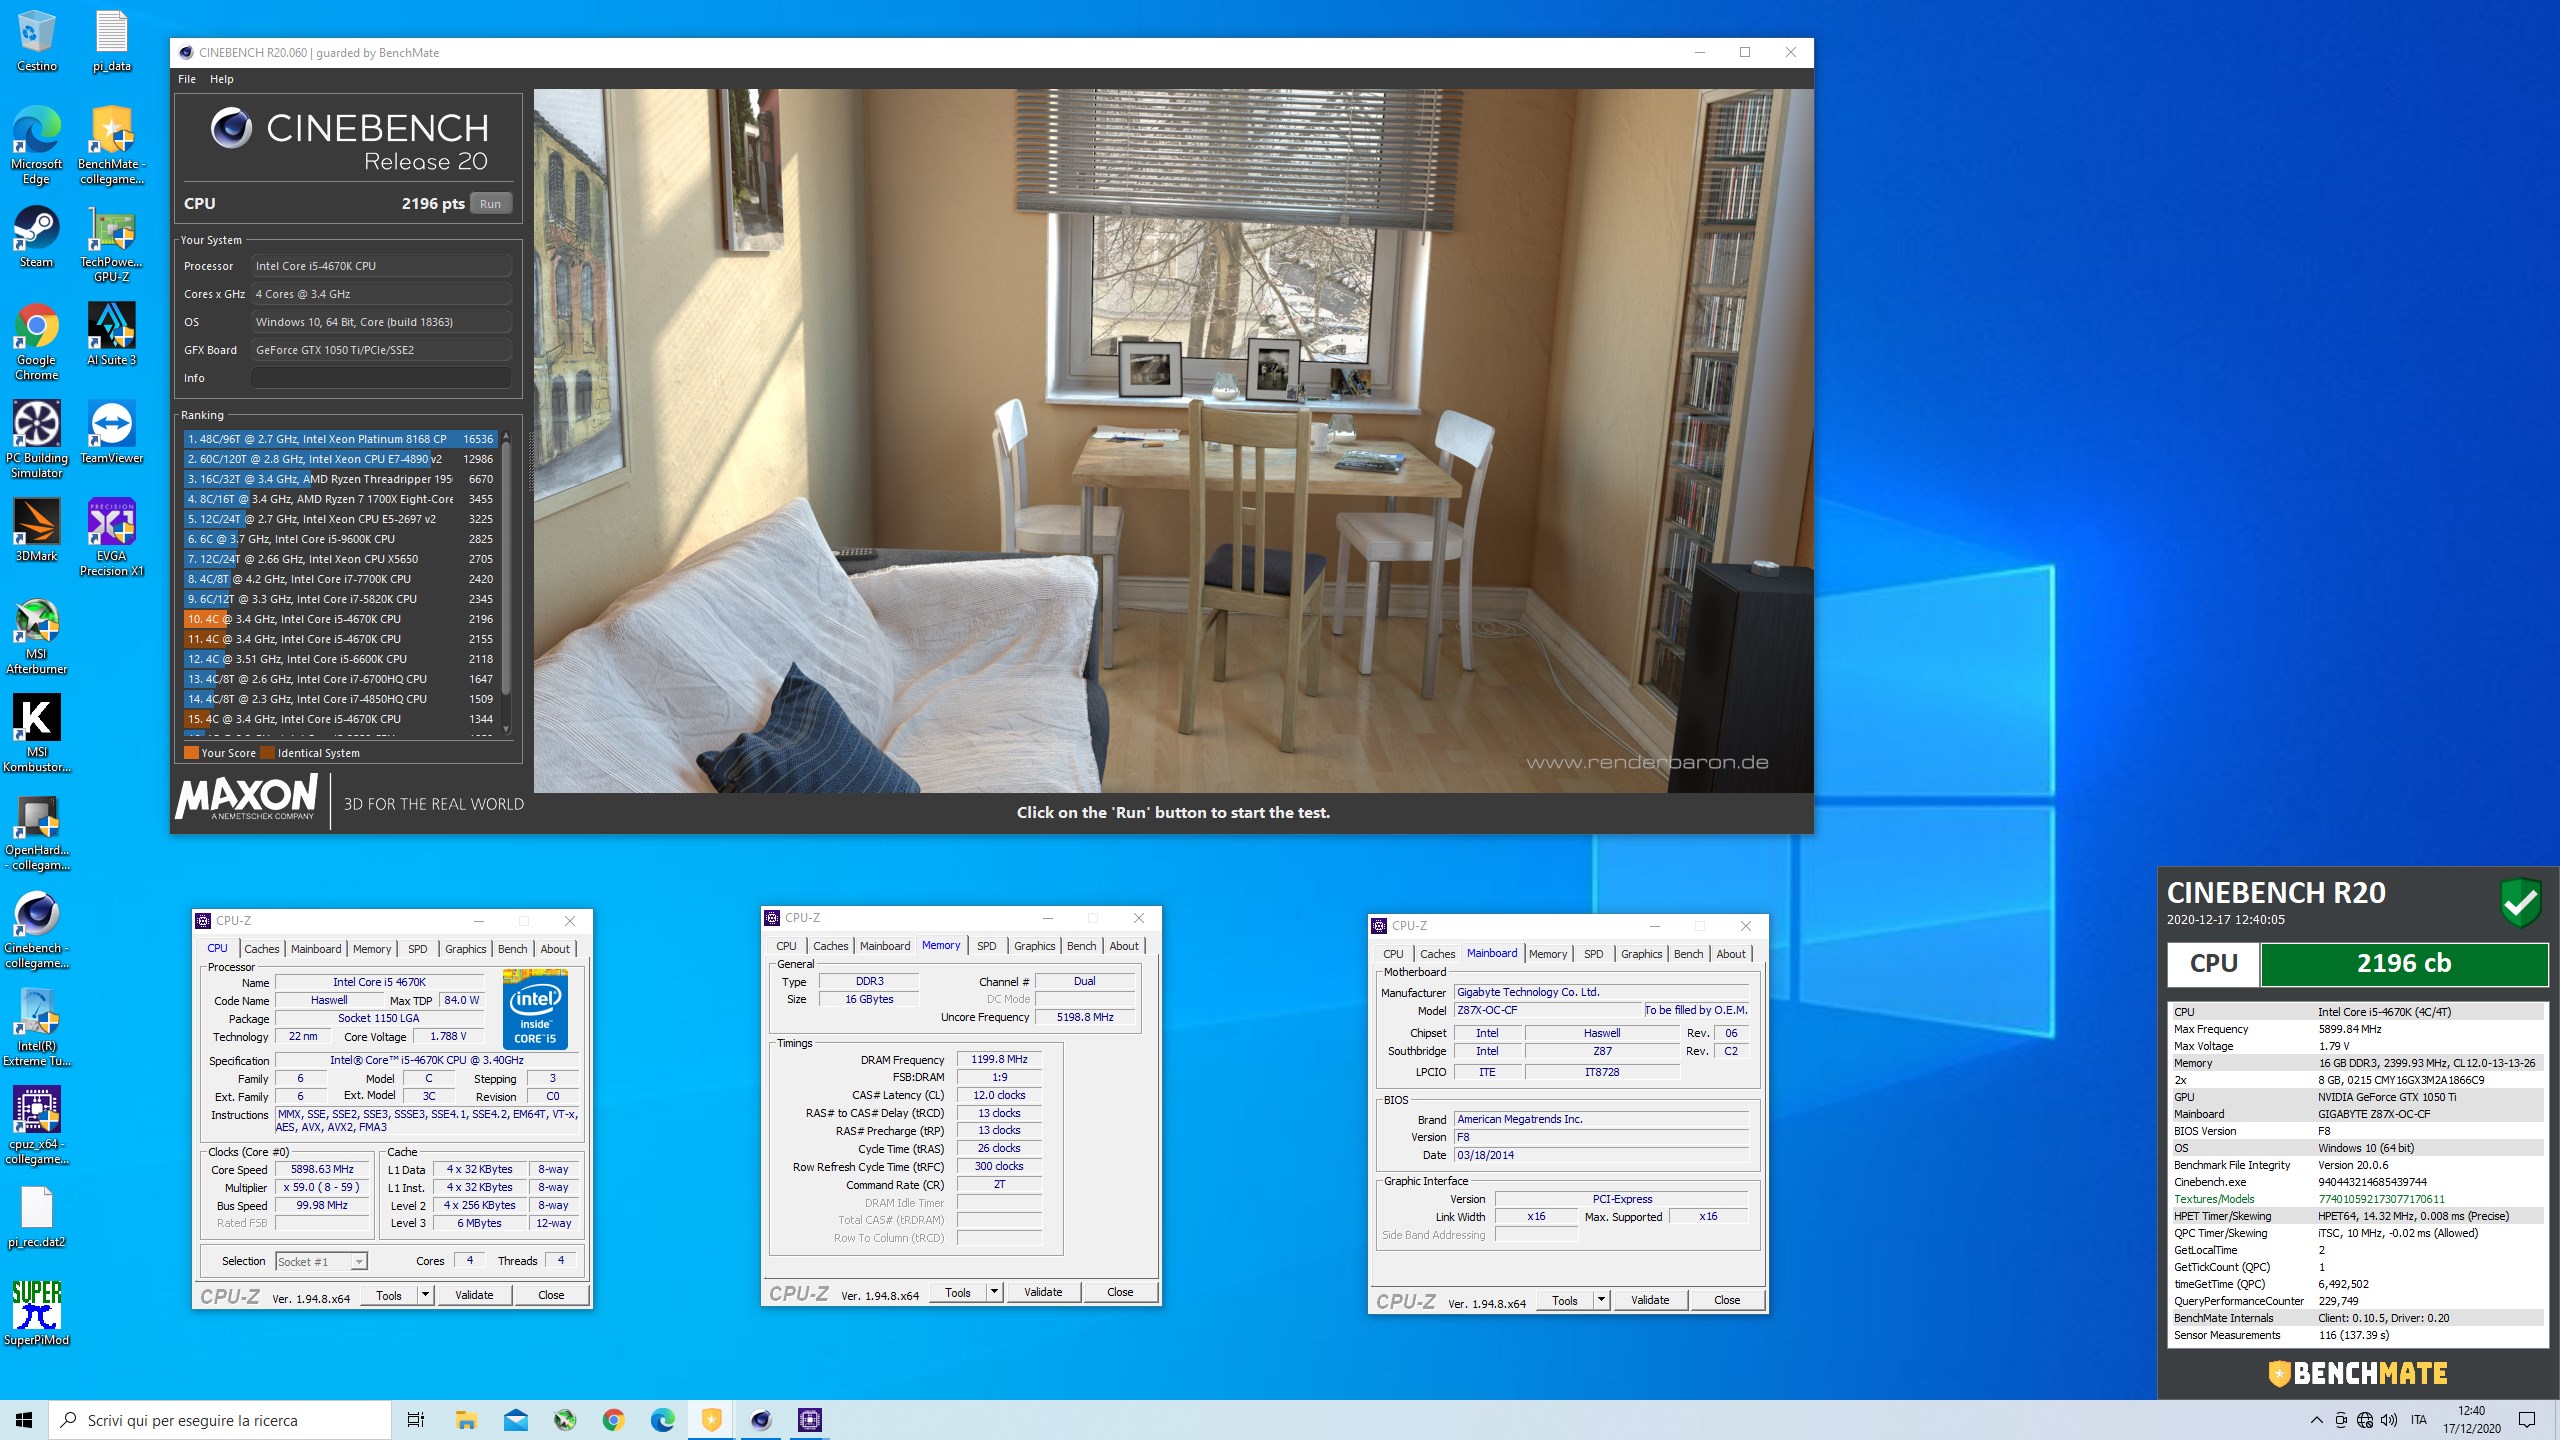
Task: Open BenchMate desktop shortcut
Action: click(x=112, y=145)
